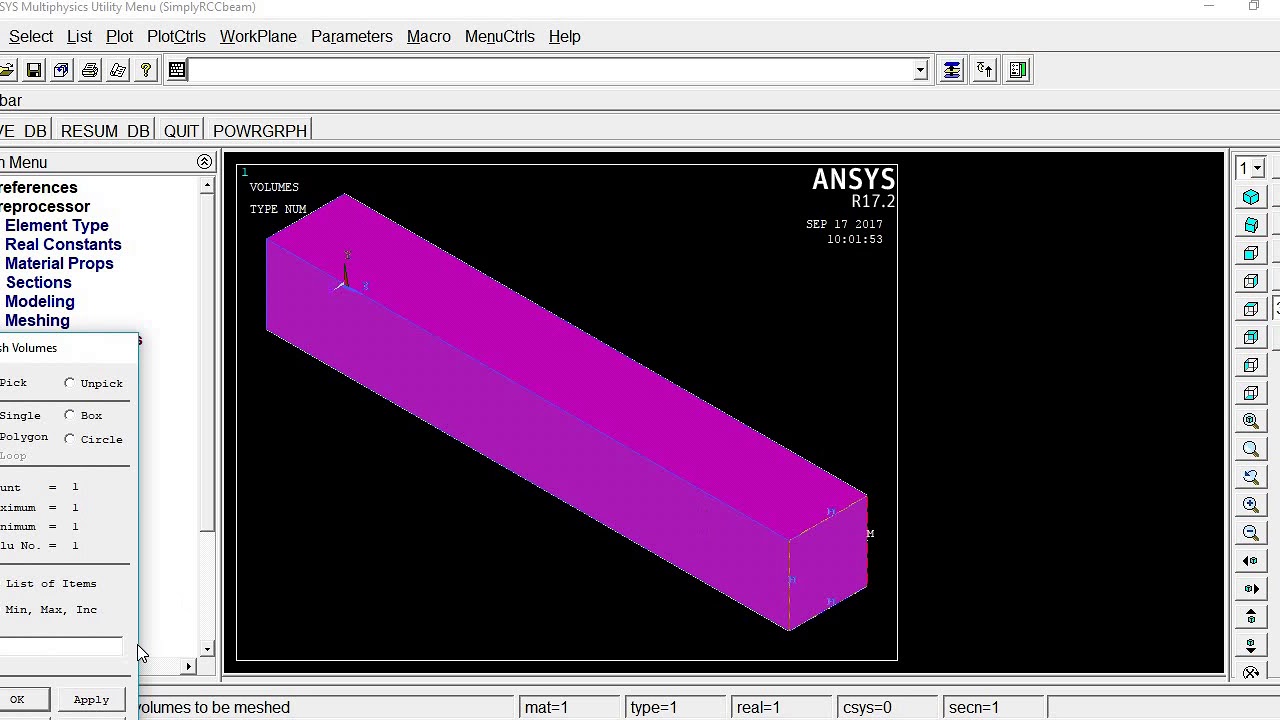1280x720 pixels.
Task: Open the MenuCtrls menu
Action: [499, 36]
